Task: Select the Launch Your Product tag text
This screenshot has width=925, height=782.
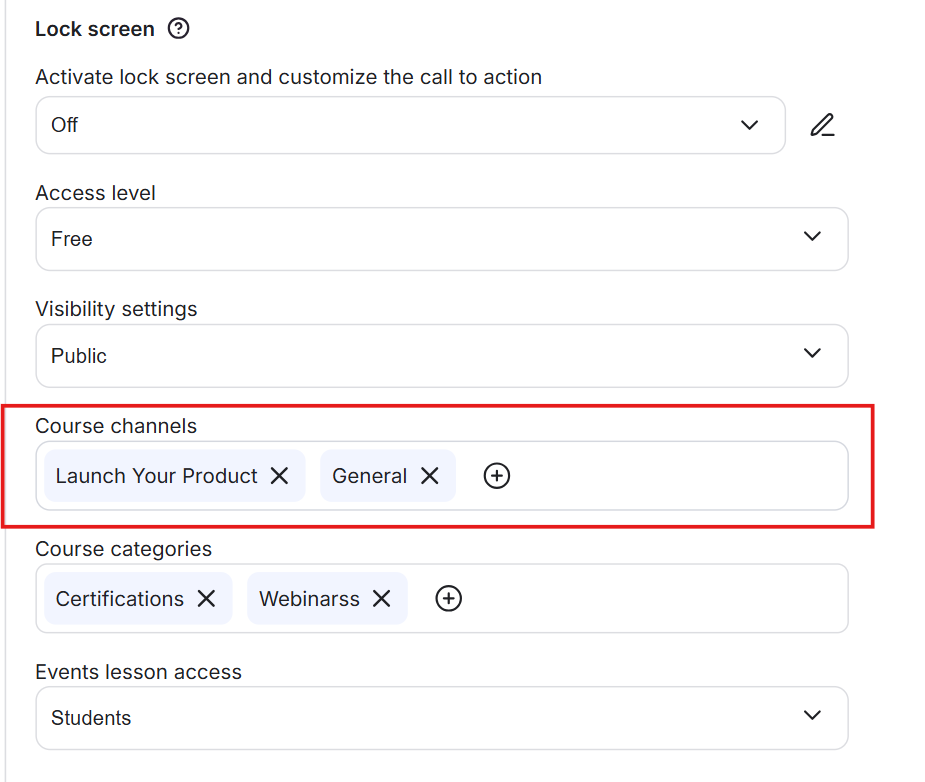Action: point(156,476)
